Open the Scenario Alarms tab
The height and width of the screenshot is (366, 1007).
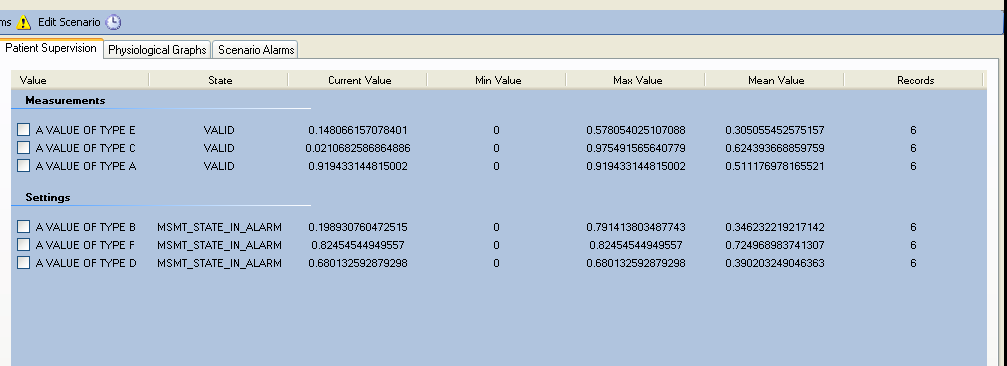(x=256, y=49)
